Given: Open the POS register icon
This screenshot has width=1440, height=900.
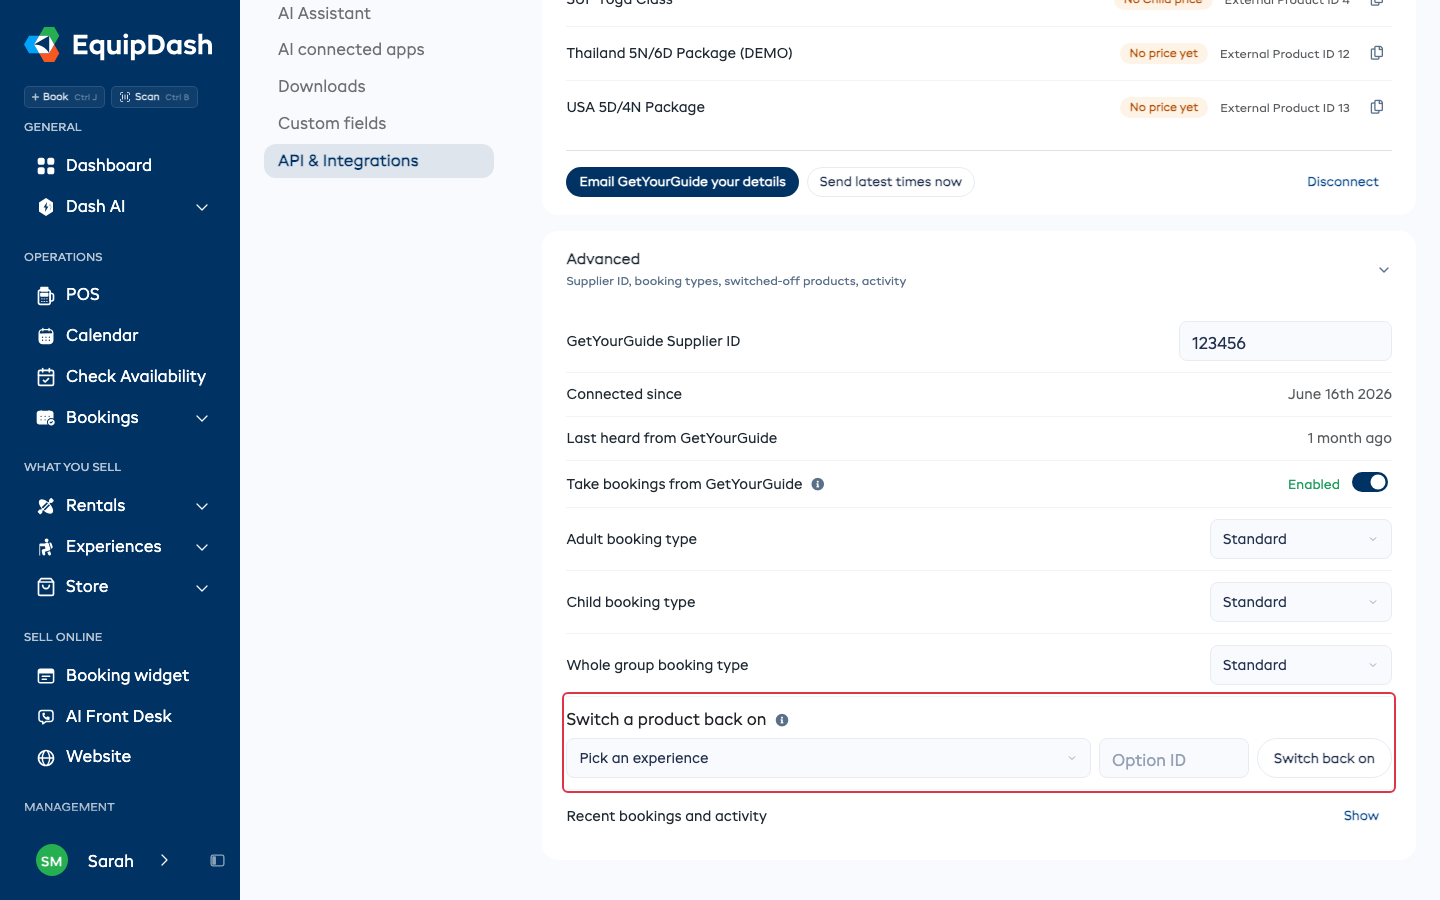Looking at the screenshot, I should coord(46,295).
